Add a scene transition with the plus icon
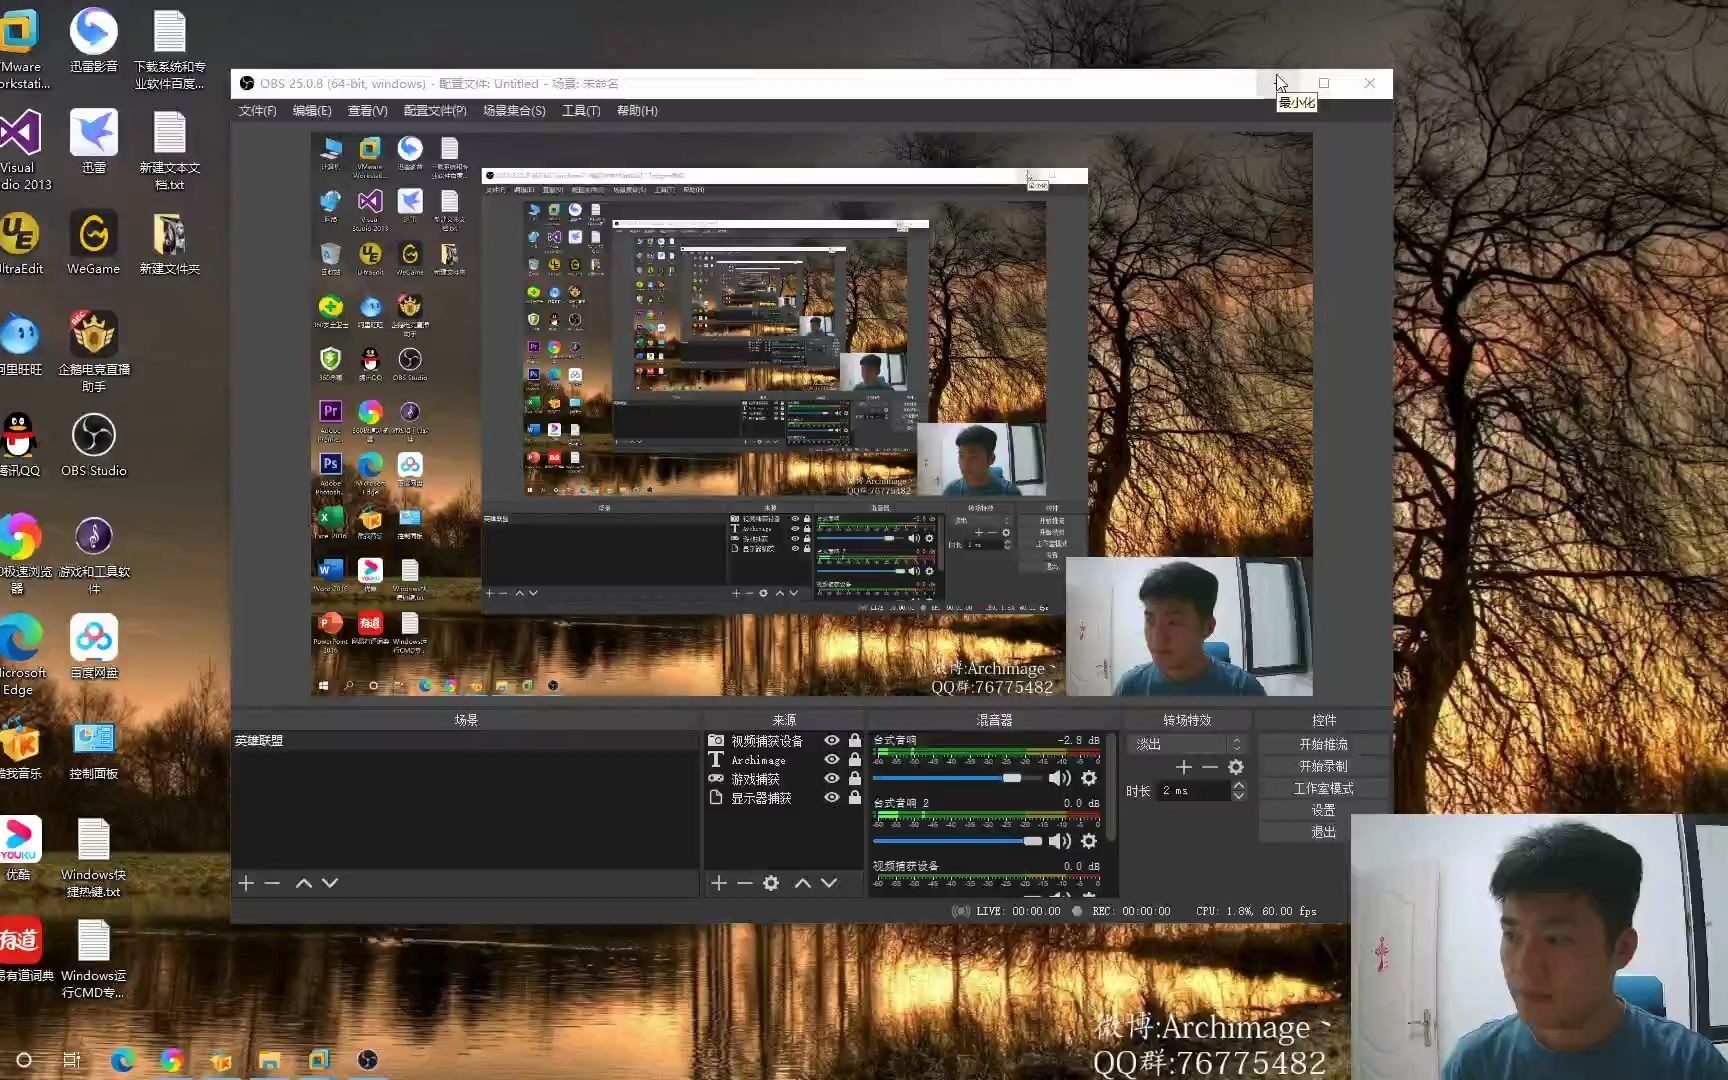The width and height of the screenshot is (1728, 1080). coord(1184,767)
